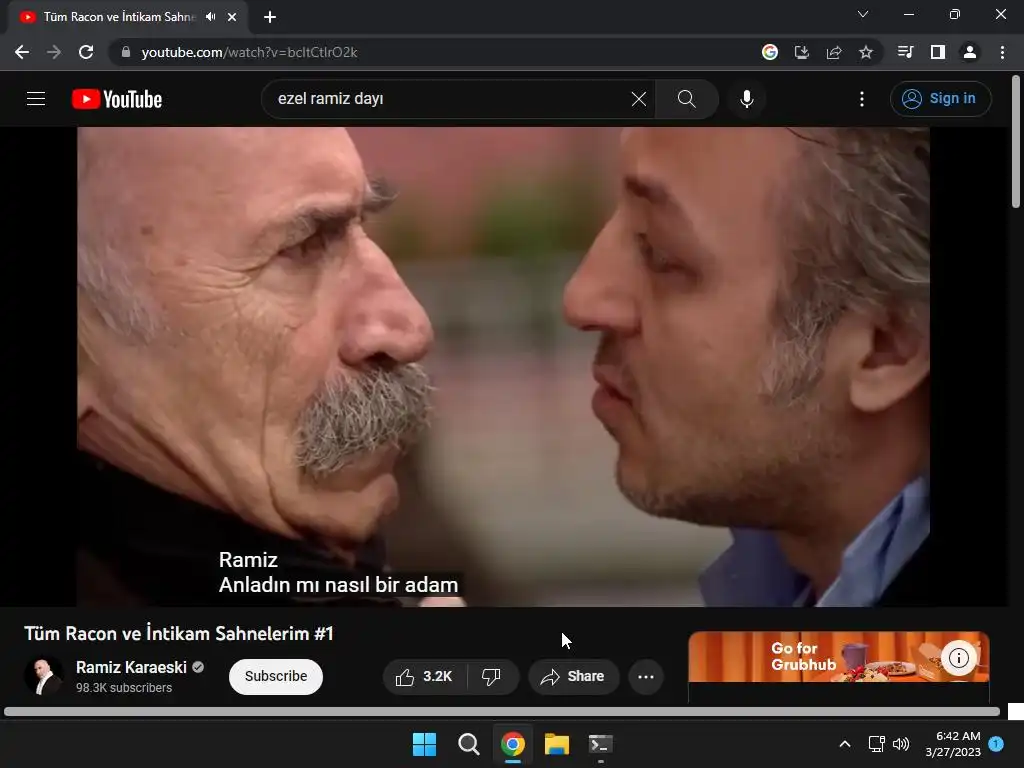Viewport: 1024px width, 768px height.
Task: Bookmark this tab with star
Action: 866,52
